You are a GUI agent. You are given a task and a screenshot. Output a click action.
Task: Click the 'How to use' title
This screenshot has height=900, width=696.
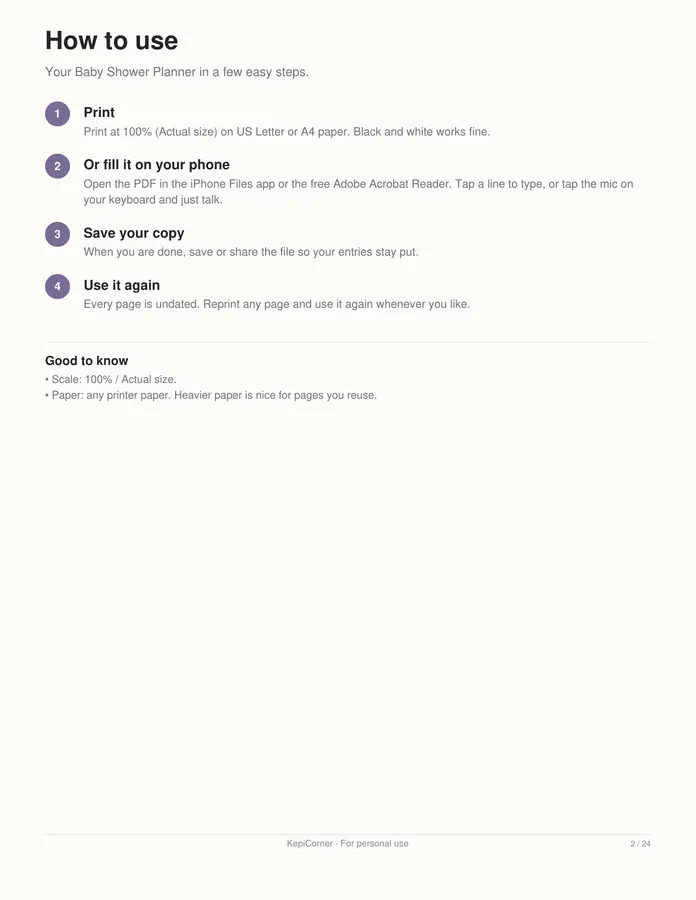(x=111, y=41)
